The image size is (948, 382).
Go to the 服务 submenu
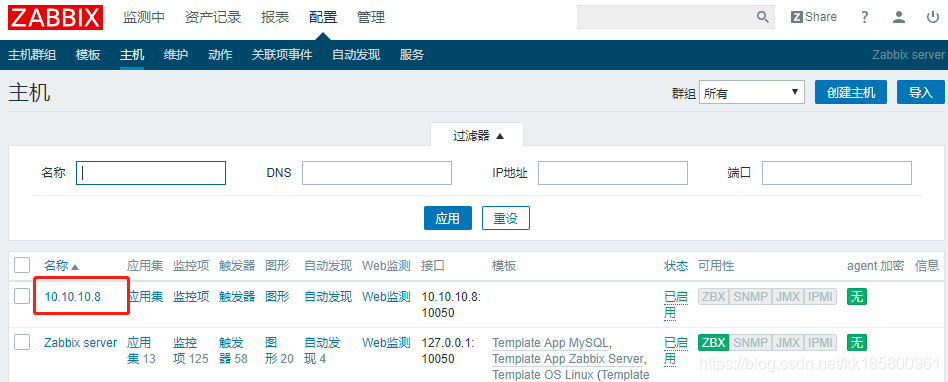[412, 55]
